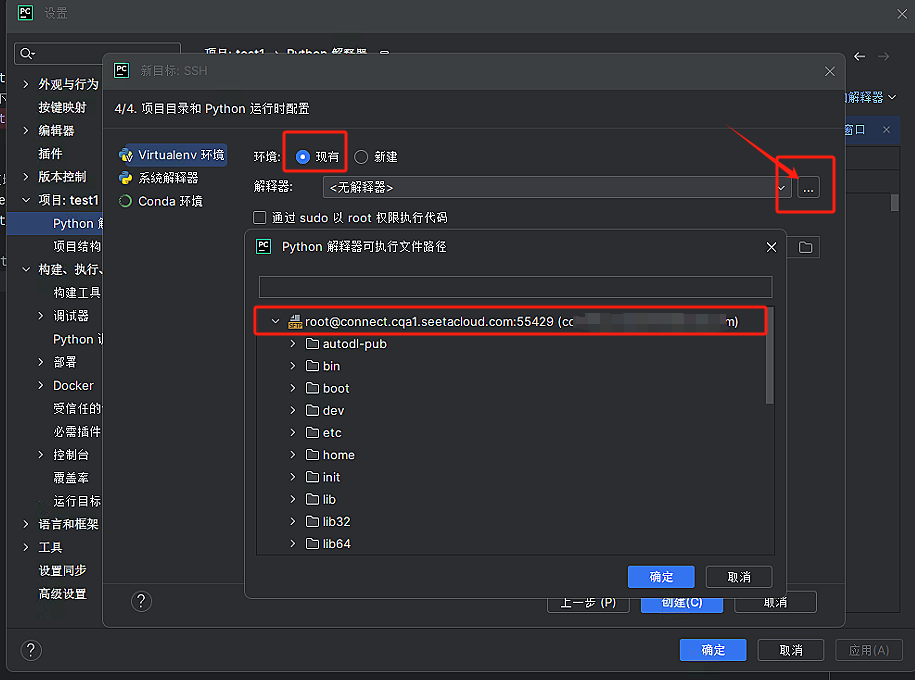Select the lib folder icon
Screen dimensions: 915x680
pos(313,498)
